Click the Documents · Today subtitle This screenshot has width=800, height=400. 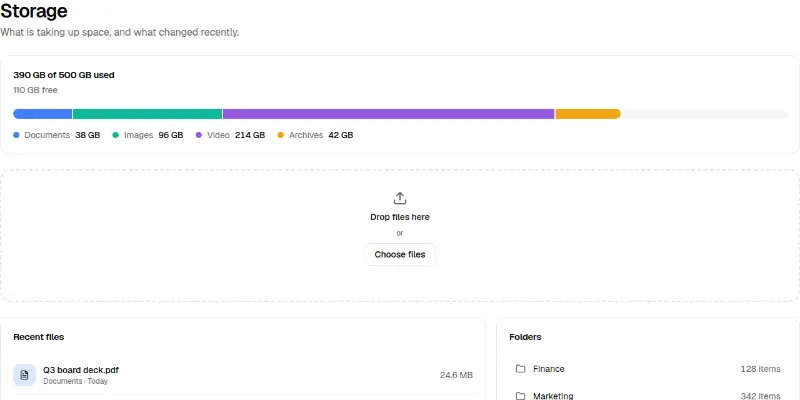point(76,381)
